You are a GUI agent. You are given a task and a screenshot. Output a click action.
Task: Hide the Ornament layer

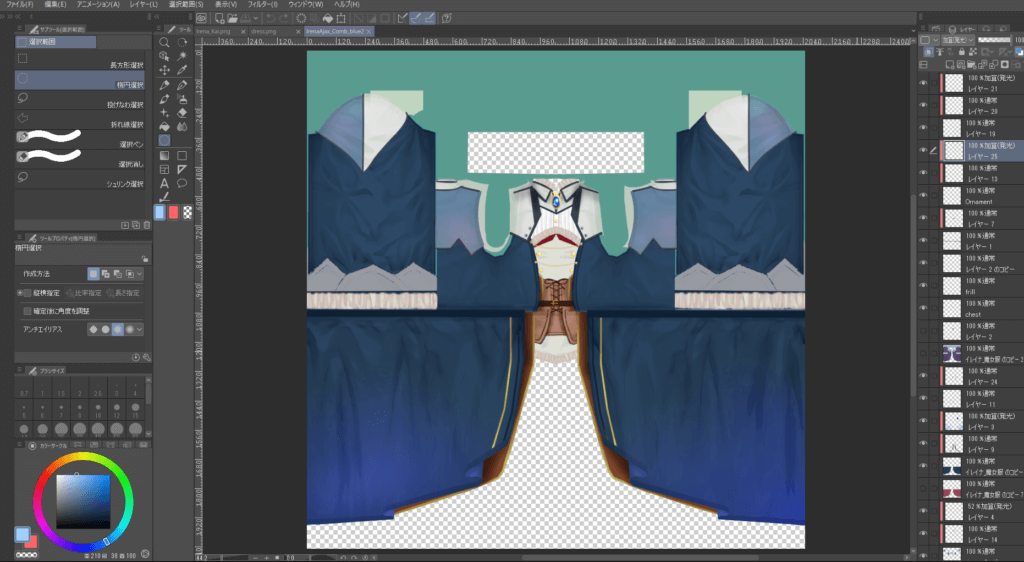click(x=923, y=195)
